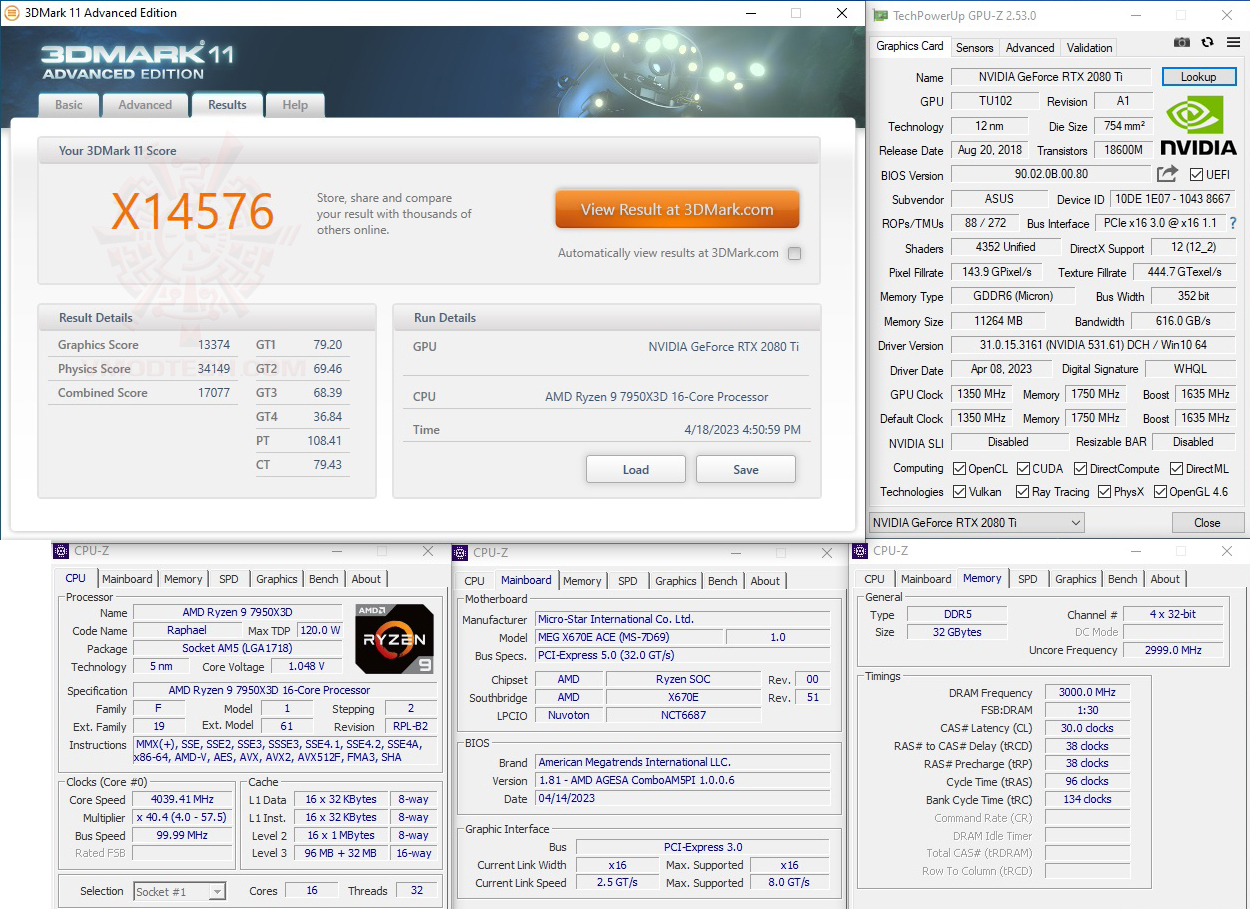Click Max TDP value 120.0 W
This screenshot has height=909, width=1250.
pos(320,631)
